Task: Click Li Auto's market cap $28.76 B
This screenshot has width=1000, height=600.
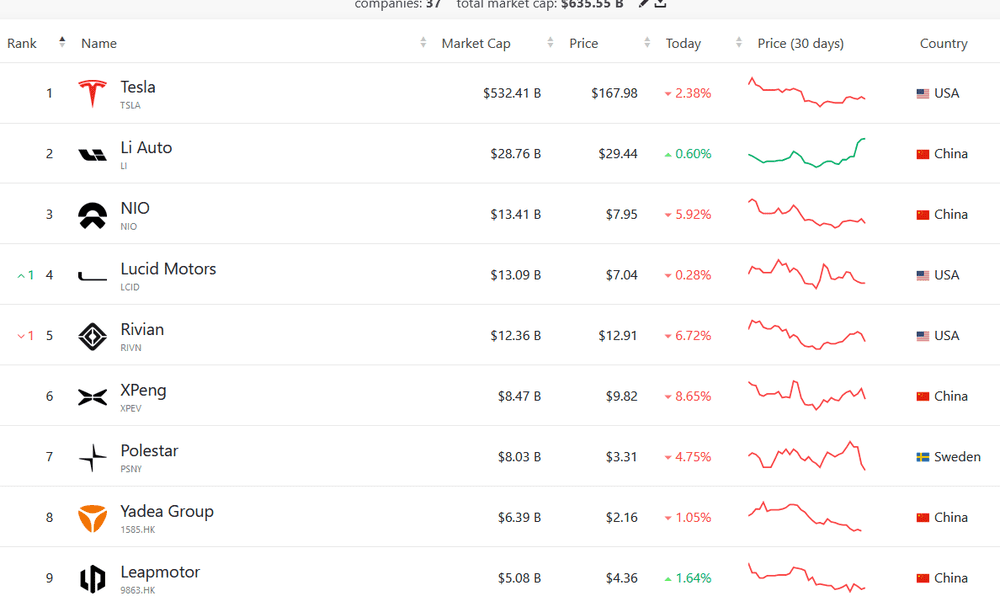Action: (516, 154)
